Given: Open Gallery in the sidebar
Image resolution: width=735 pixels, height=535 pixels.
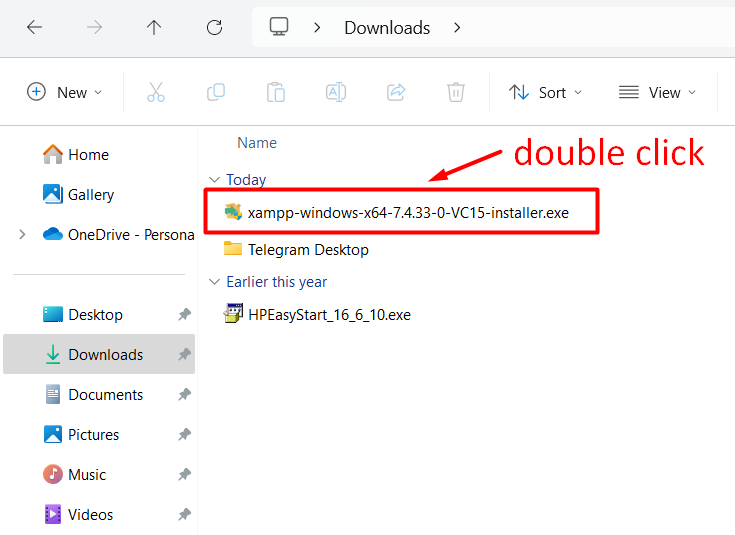Looking at the screenshot, I should pos(78,194).
